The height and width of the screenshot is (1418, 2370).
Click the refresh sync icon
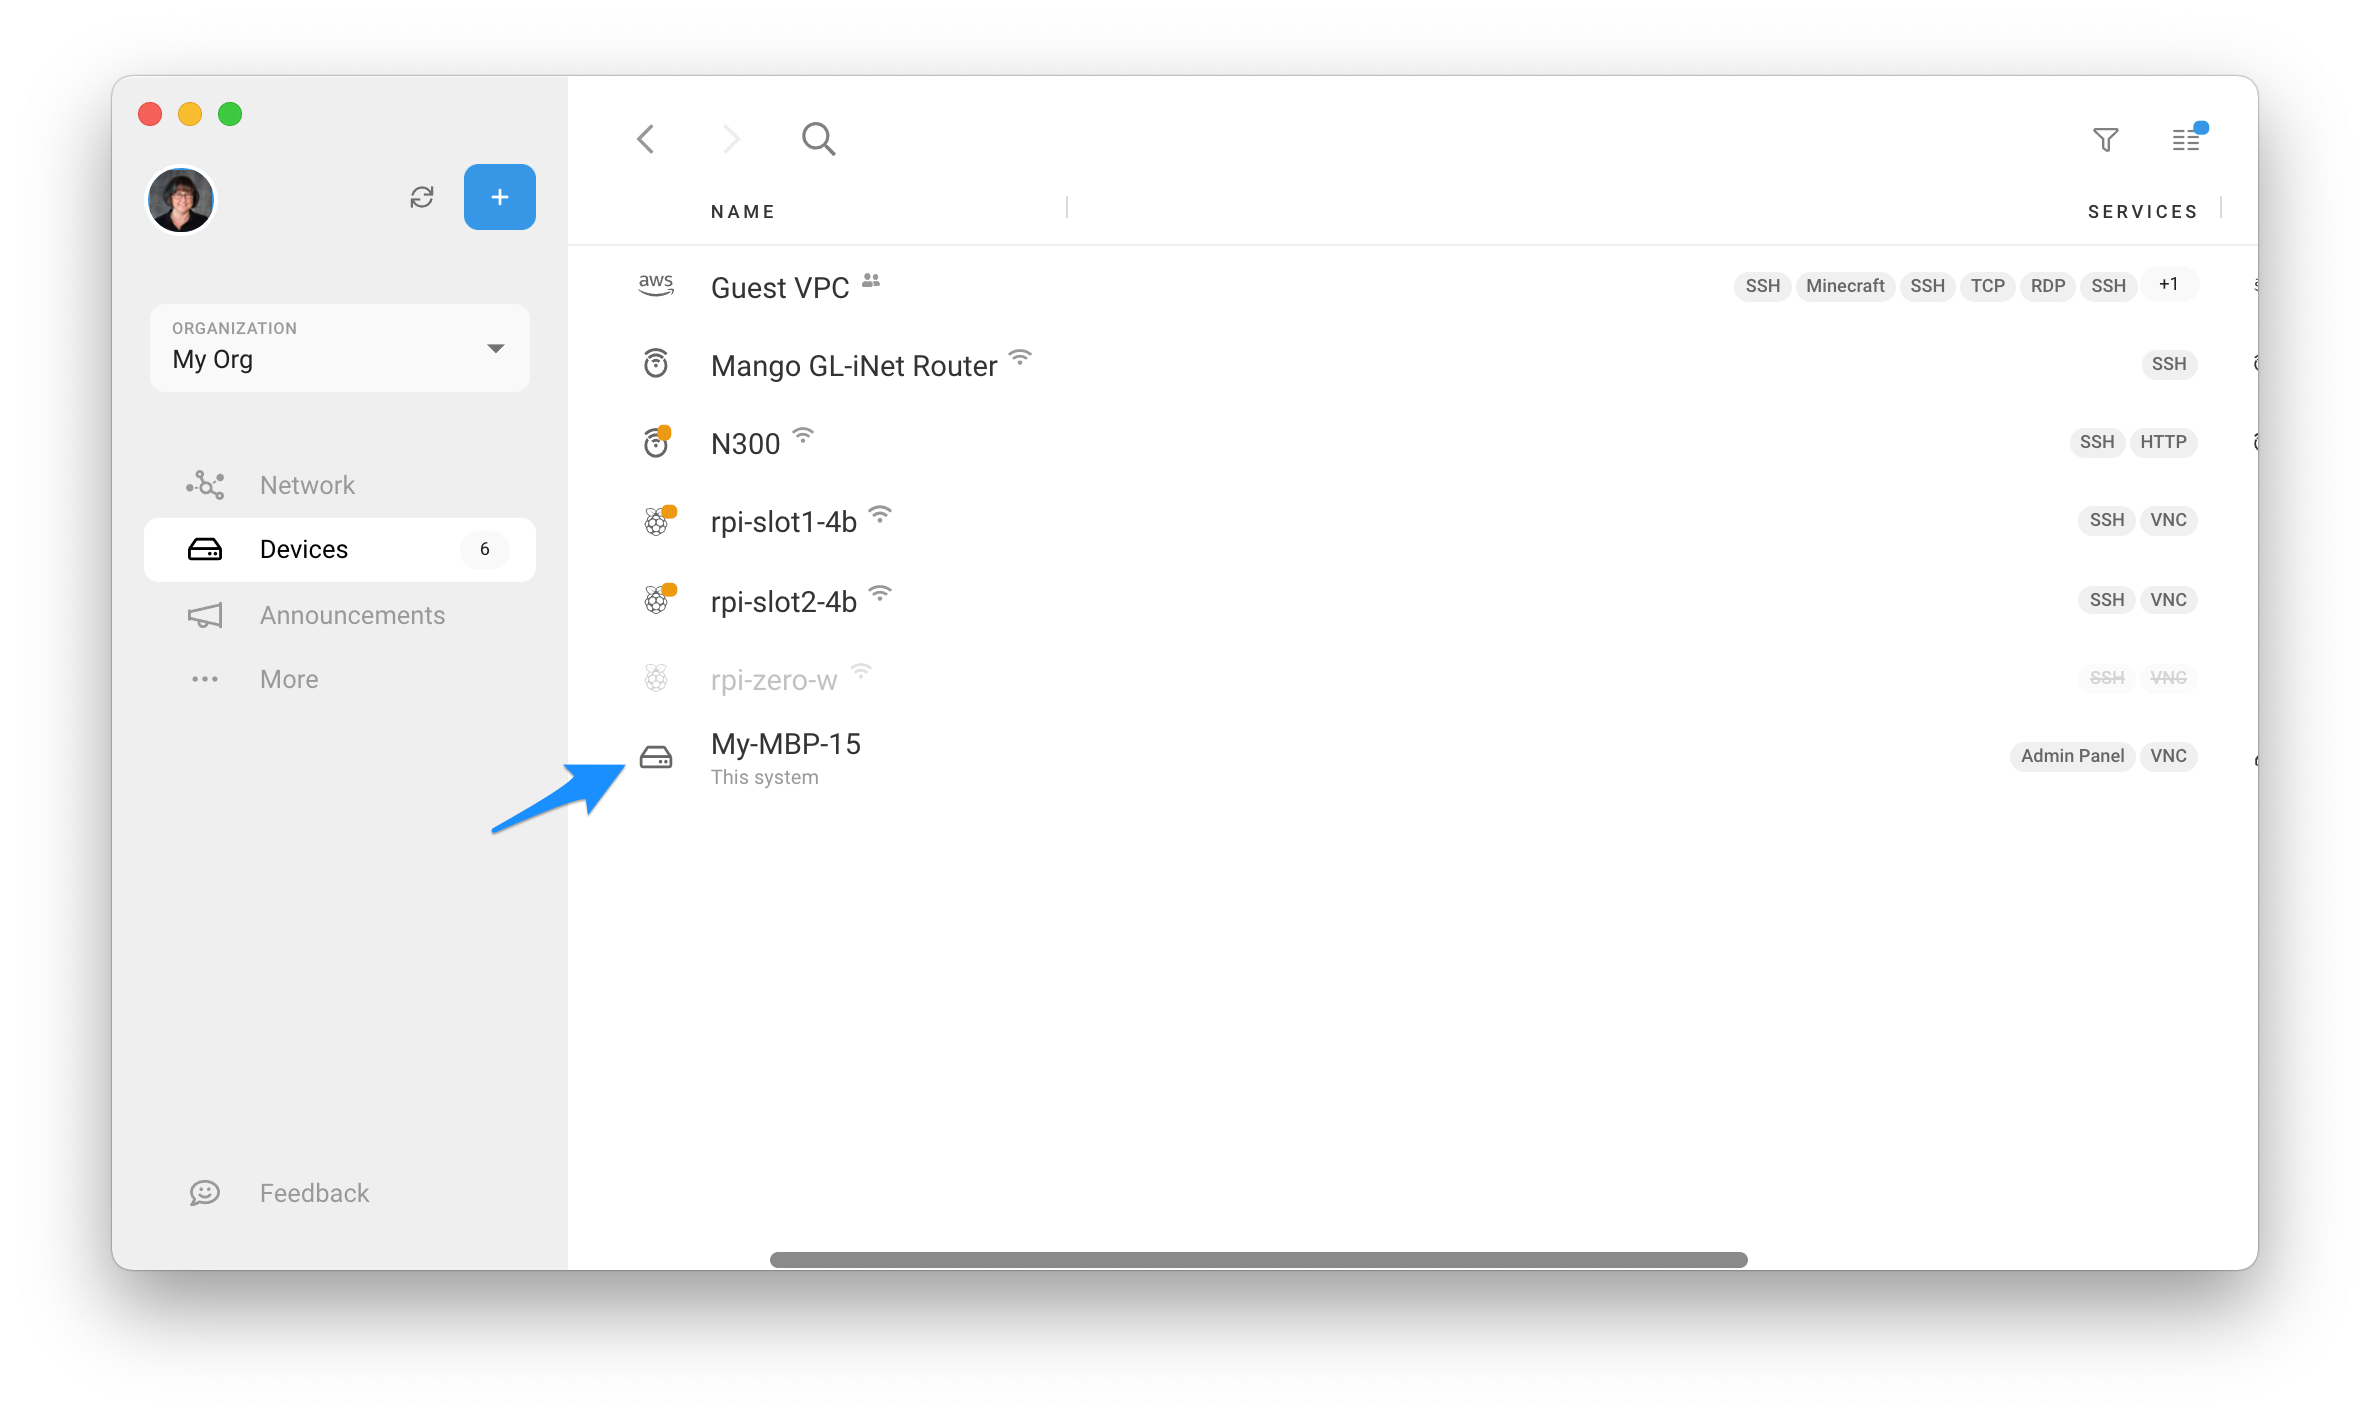[x=422, y=197]
